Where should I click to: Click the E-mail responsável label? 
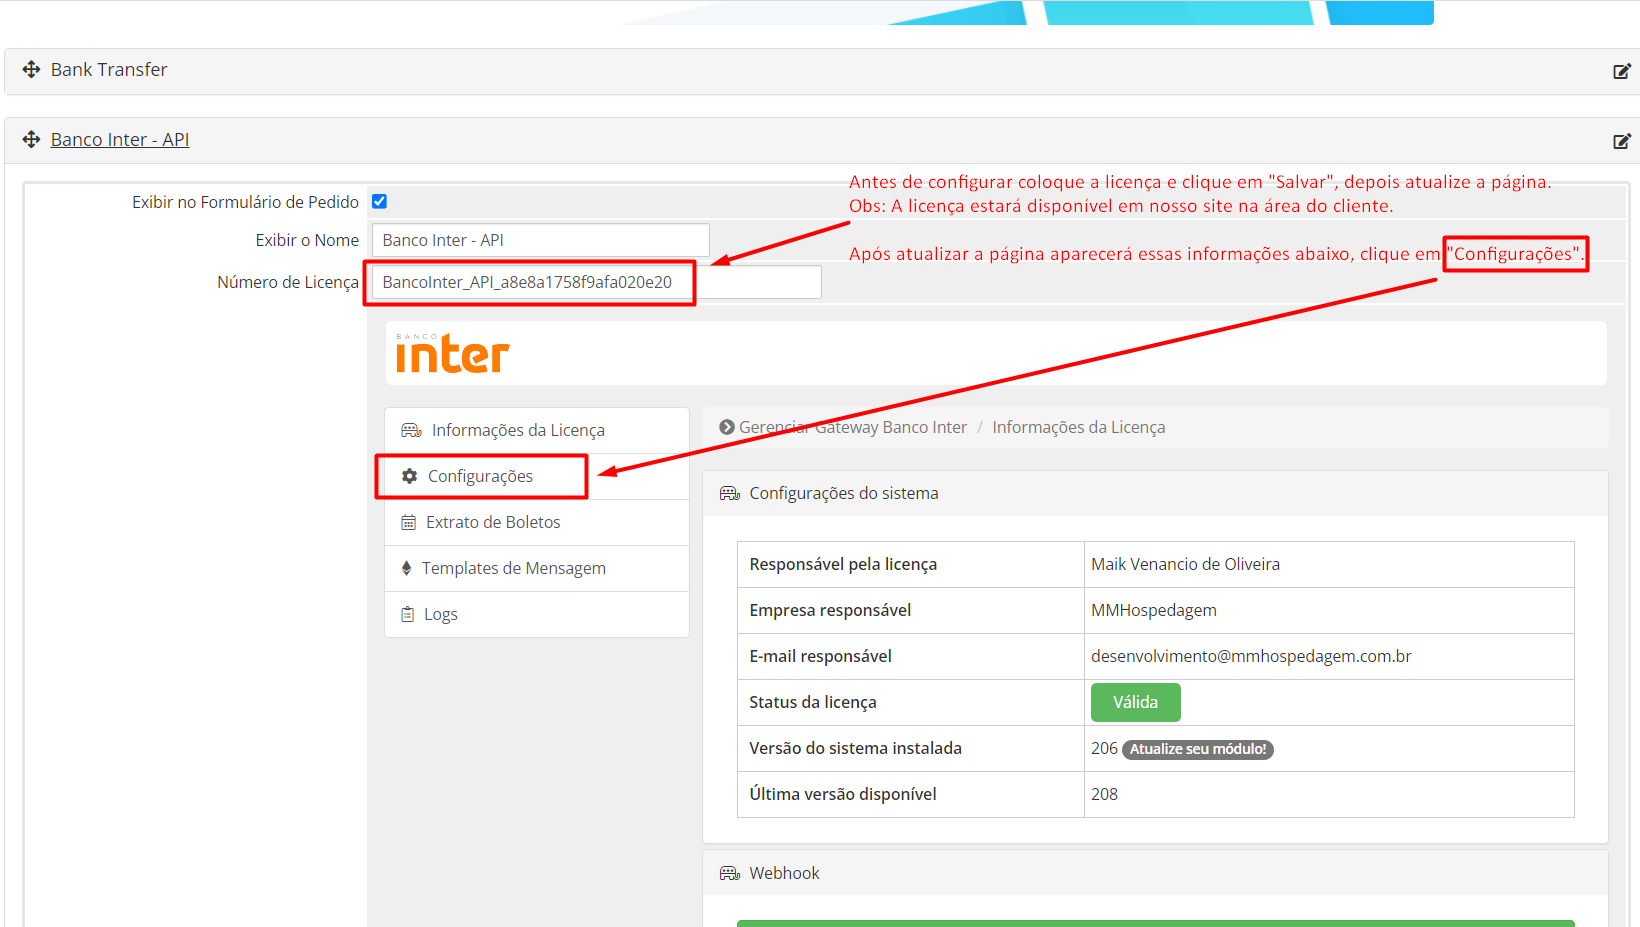pos(820,656)
